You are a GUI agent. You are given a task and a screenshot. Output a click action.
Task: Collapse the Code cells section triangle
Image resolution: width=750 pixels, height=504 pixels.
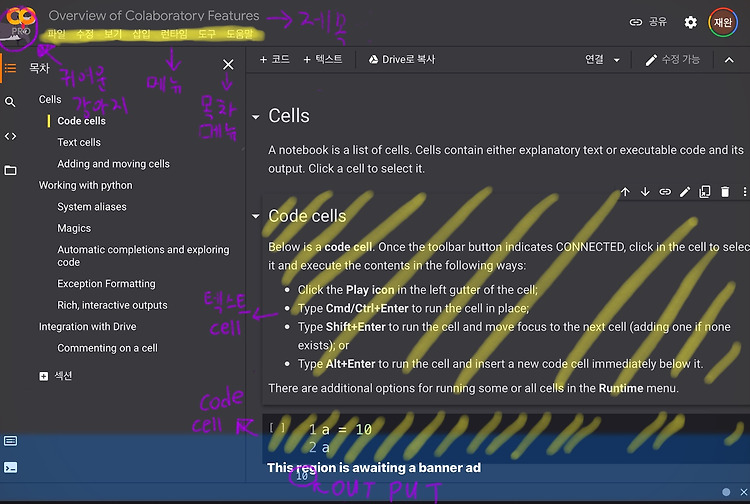coord(256,216)
